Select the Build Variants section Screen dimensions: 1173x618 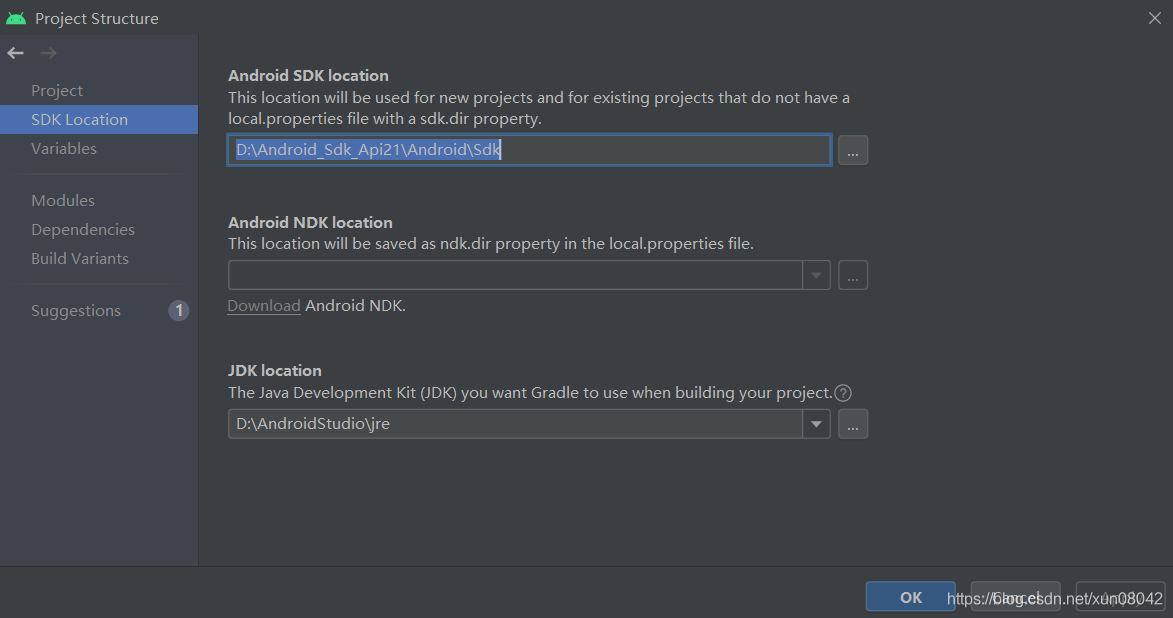click(80, 258)
